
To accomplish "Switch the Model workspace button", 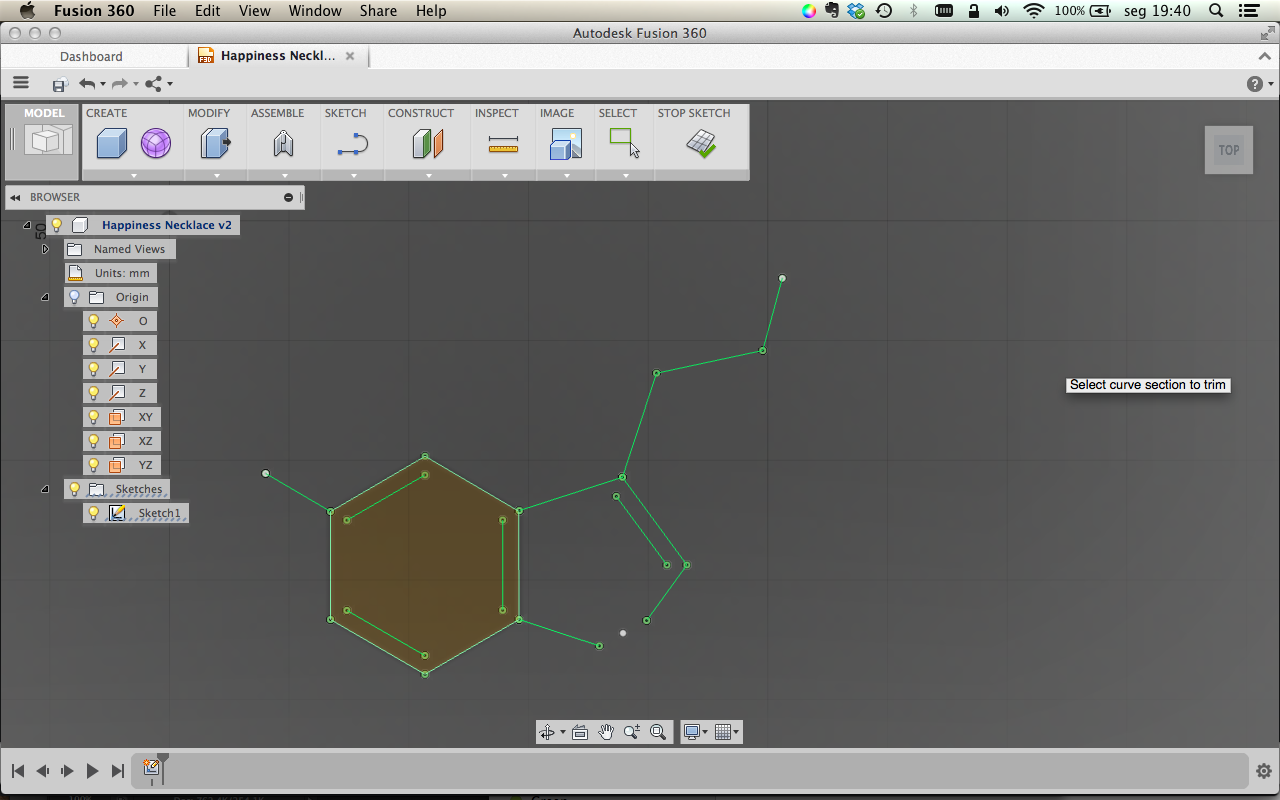I will [x=42, y=140].
